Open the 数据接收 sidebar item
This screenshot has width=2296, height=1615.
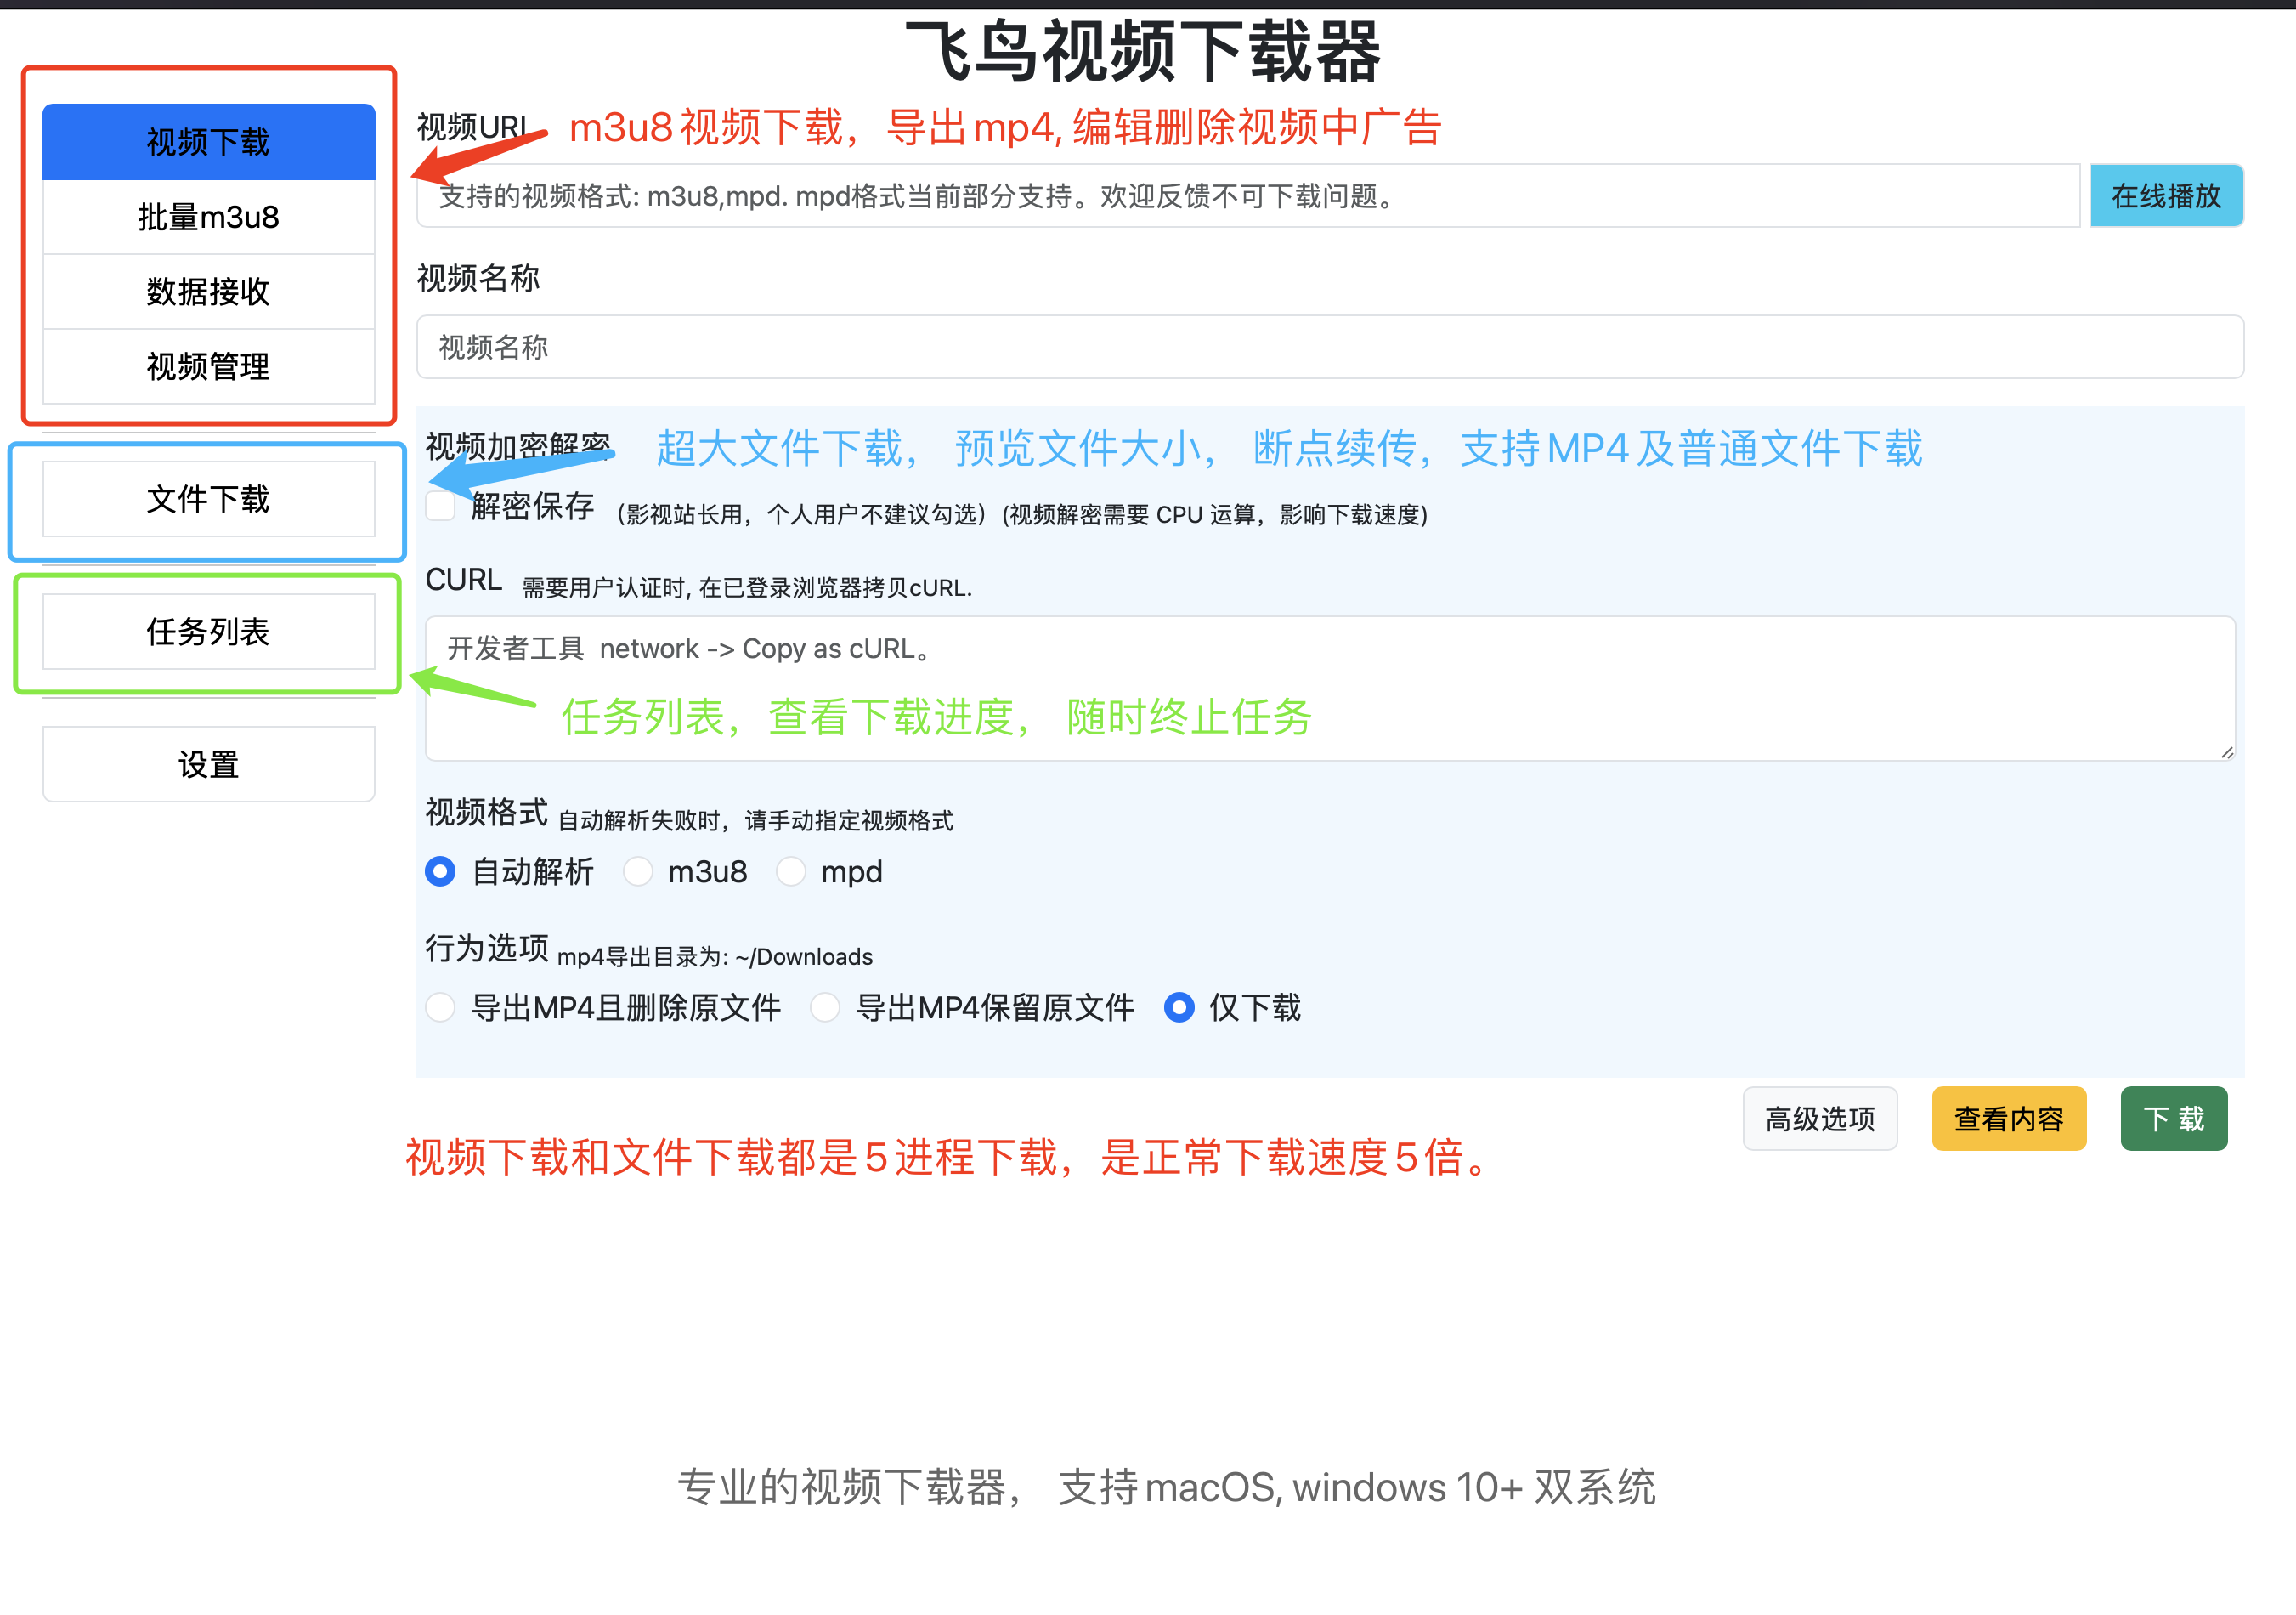[x=208, y=291]
